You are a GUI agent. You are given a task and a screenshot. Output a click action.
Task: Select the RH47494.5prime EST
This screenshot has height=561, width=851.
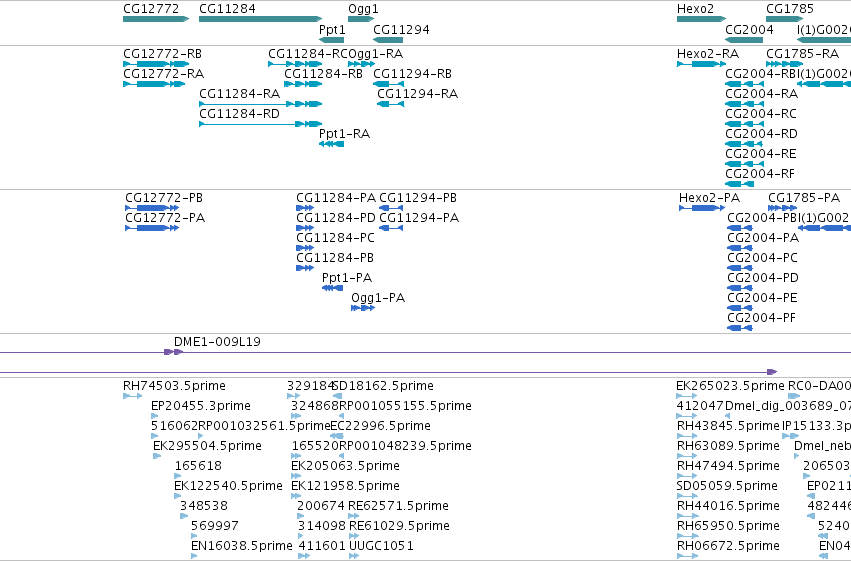[687, 476]
